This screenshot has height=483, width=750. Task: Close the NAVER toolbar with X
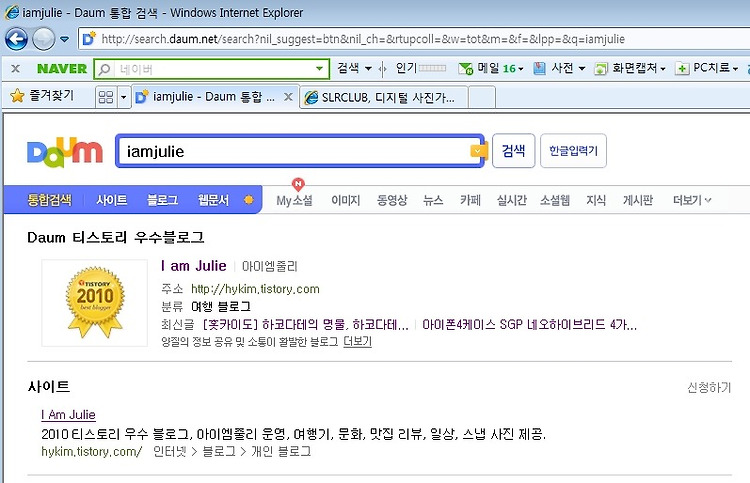(x=15, y=69)
